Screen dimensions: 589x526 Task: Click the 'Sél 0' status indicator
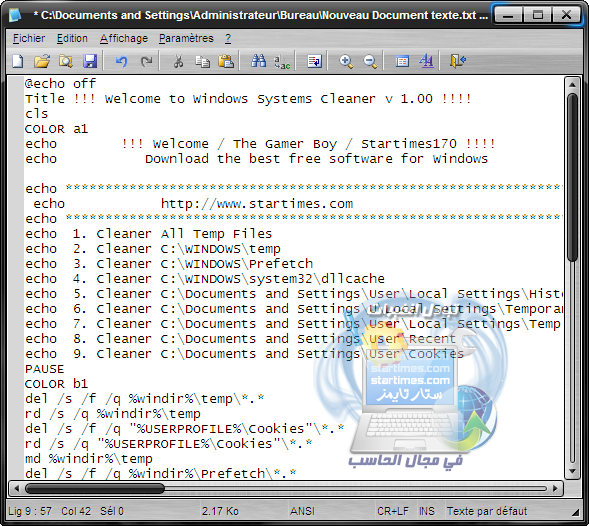coord(112,511)
